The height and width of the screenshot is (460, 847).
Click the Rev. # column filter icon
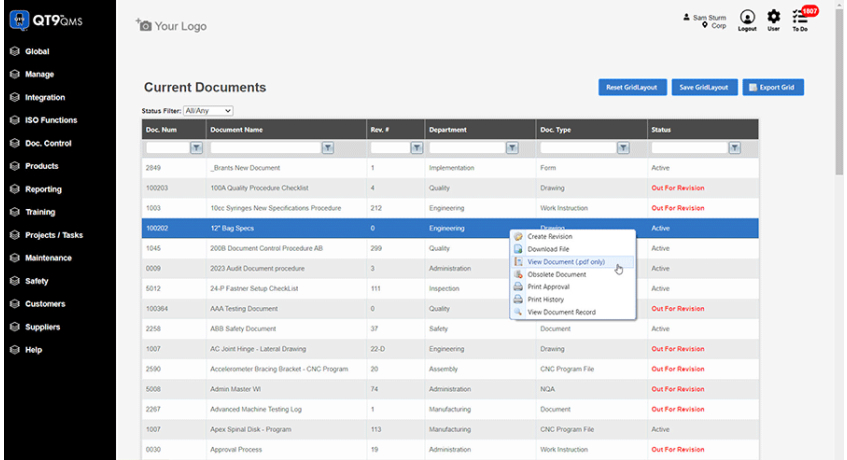tap(417, 148)
